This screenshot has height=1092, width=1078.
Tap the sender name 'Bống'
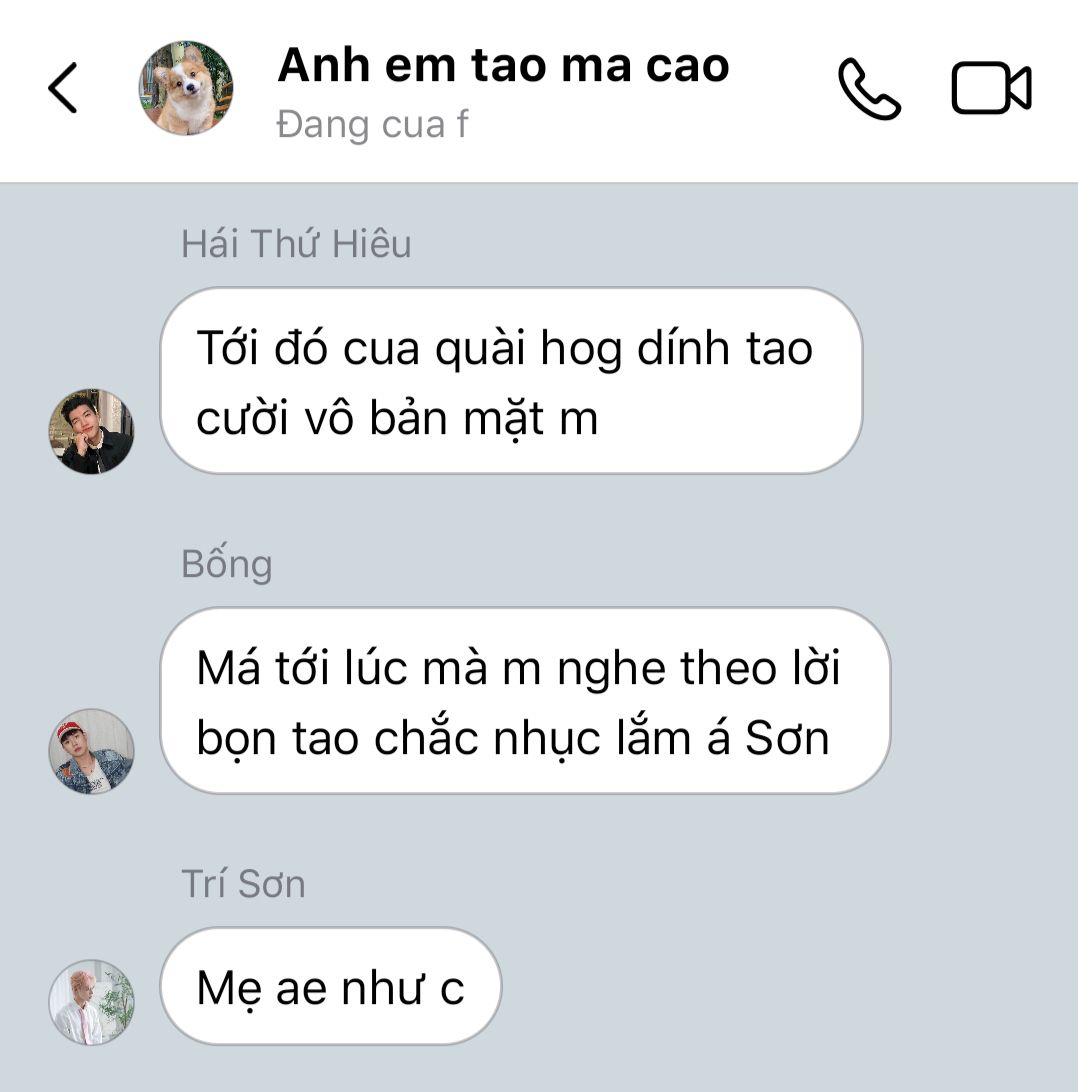coord(226,564)
